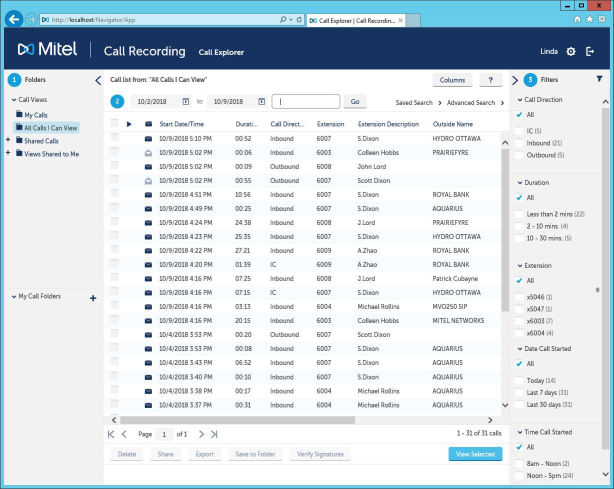Collapse My Call Folders section

coord(14,296)
